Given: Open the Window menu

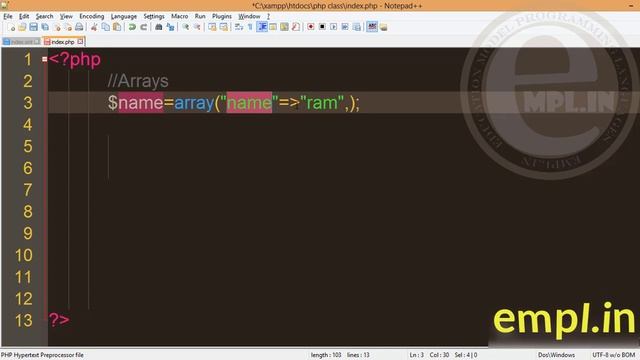Looking at the screenshot, I should click(x=249, y=16).
